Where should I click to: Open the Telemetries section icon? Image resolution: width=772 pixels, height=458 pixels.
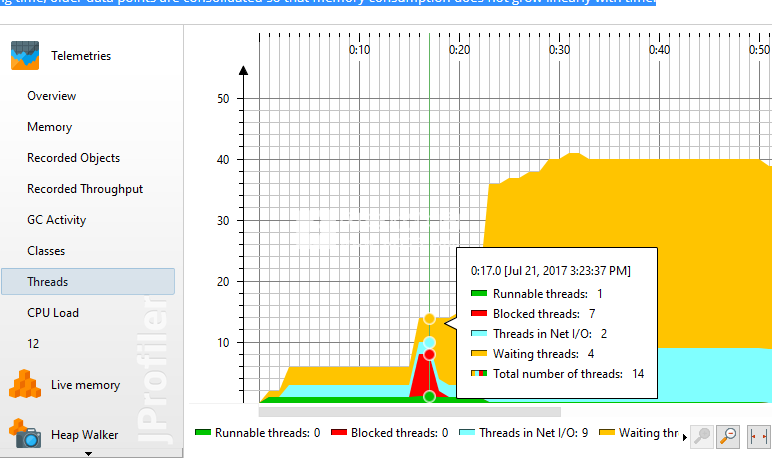pyautogui.click(x=25, y=56)
